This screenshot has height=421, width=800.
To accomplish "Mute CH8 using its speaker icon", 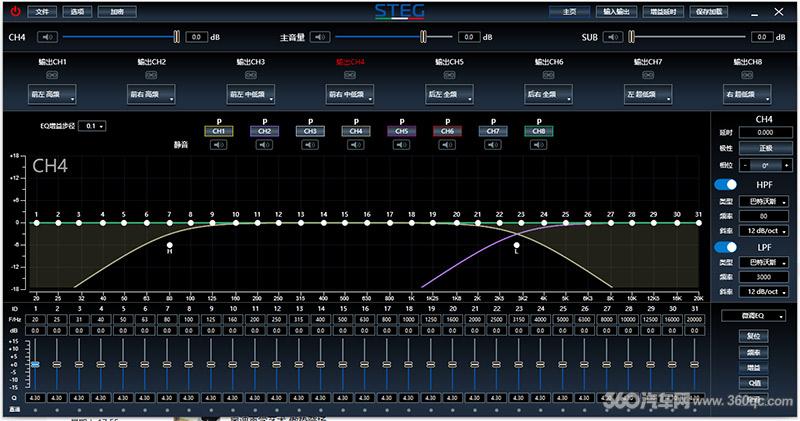I will tap(539, 145).
